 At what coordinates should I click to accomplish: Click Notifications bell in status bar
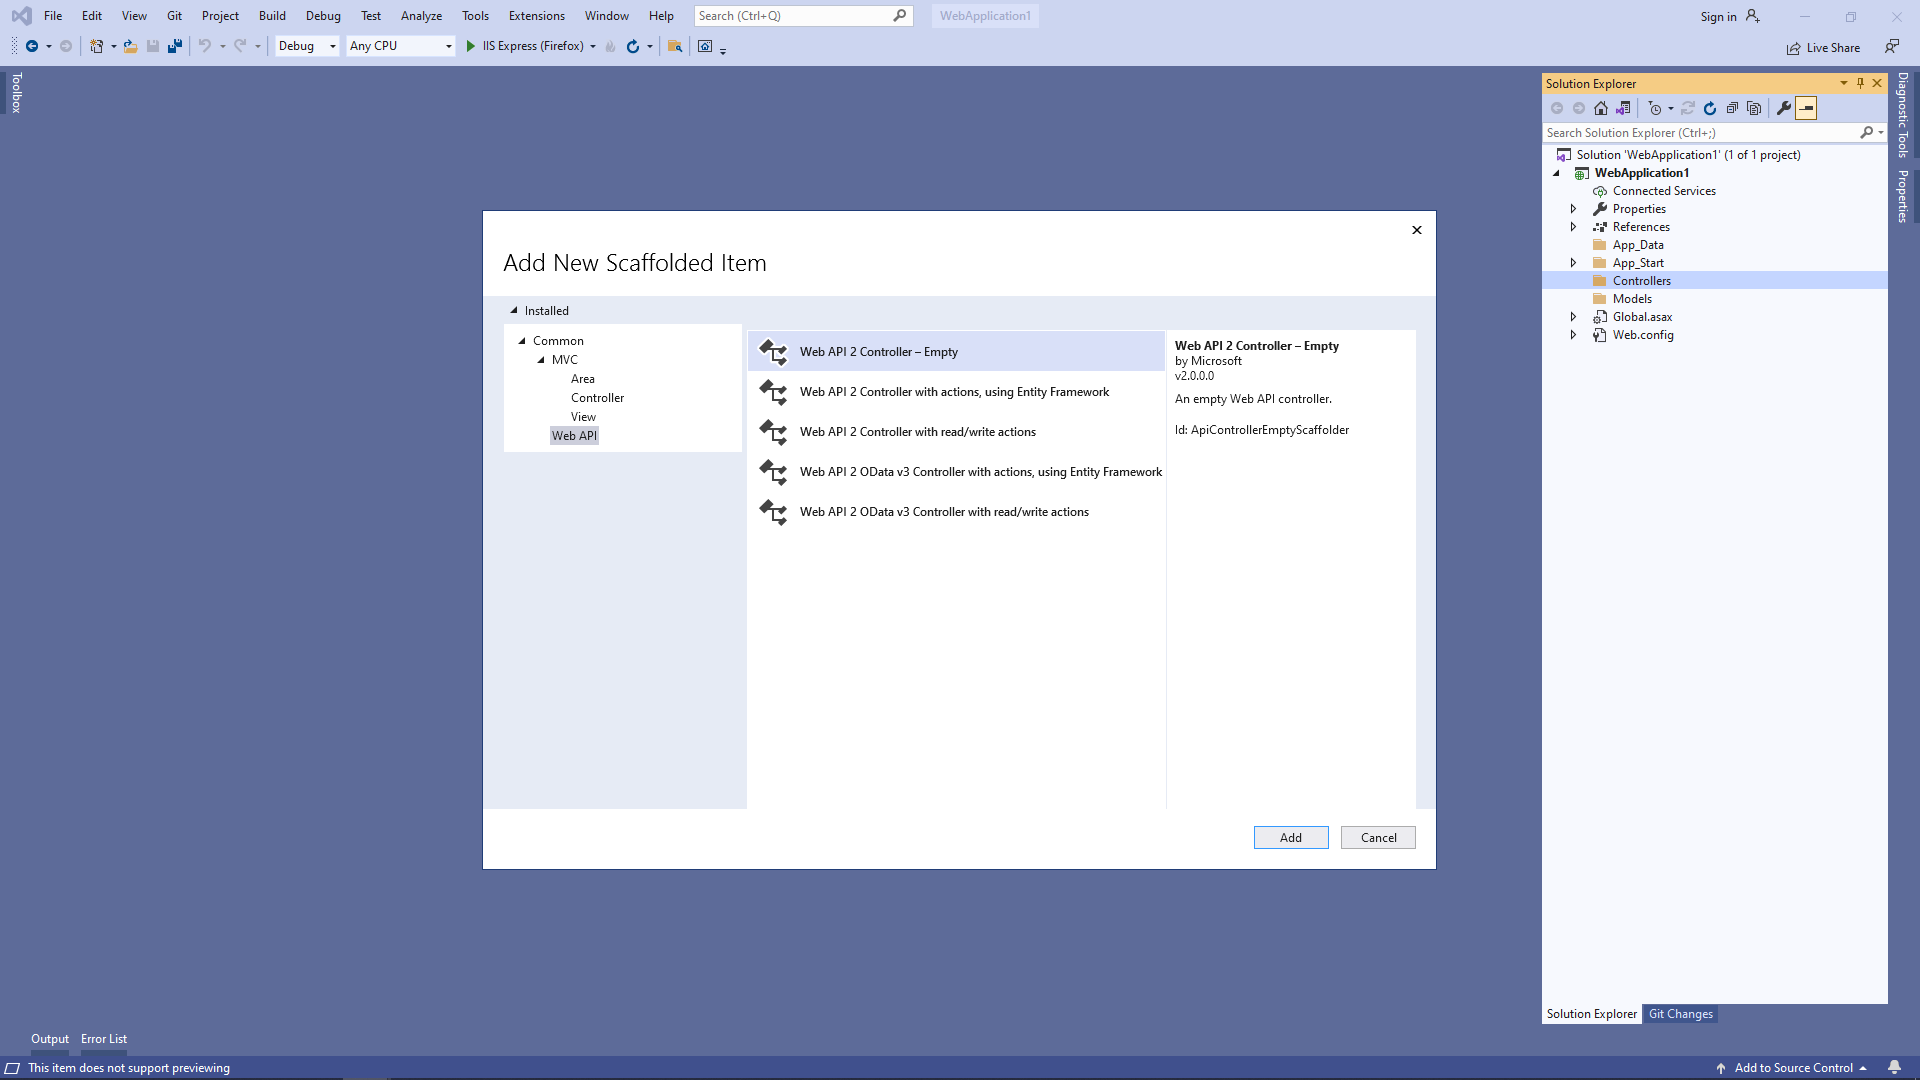[1894, 1067]
